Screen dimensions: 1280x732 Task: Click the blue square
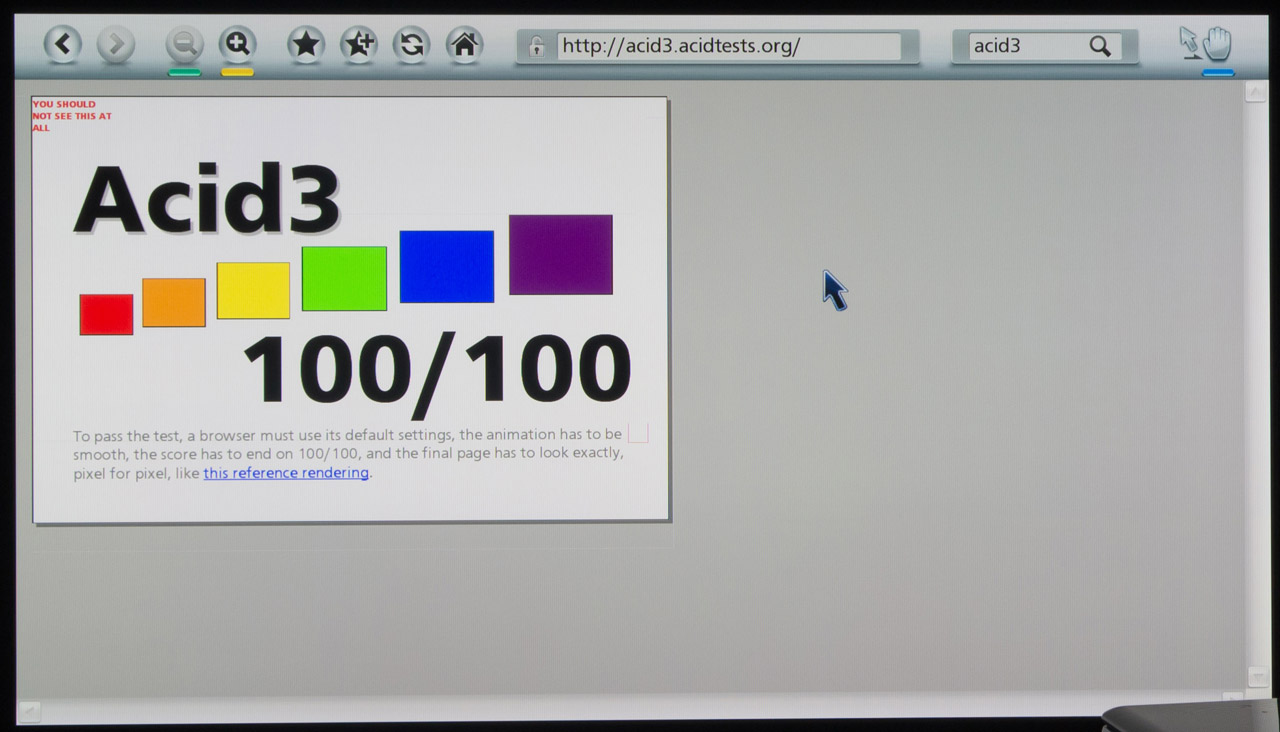447,266
